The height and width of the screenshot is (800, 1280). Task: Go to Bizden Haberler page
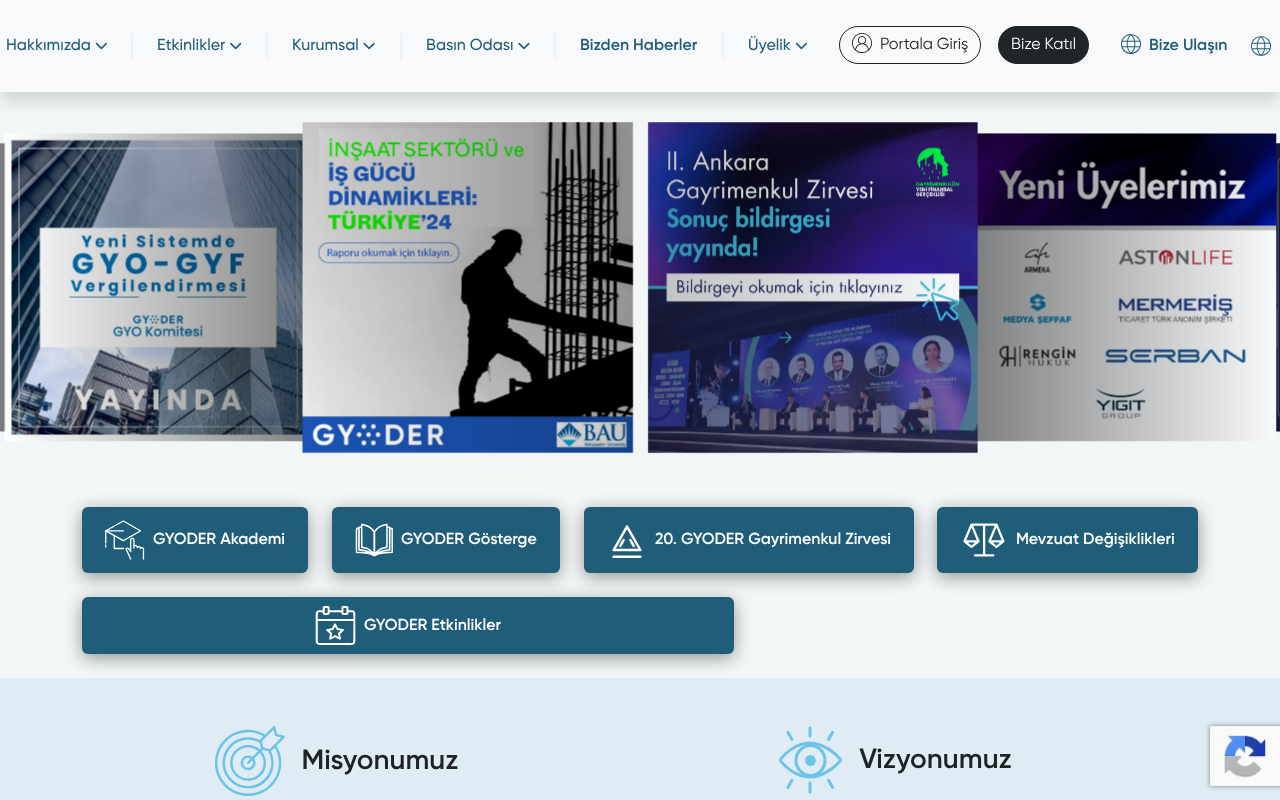pyautogui.click(x=639, y=45)
